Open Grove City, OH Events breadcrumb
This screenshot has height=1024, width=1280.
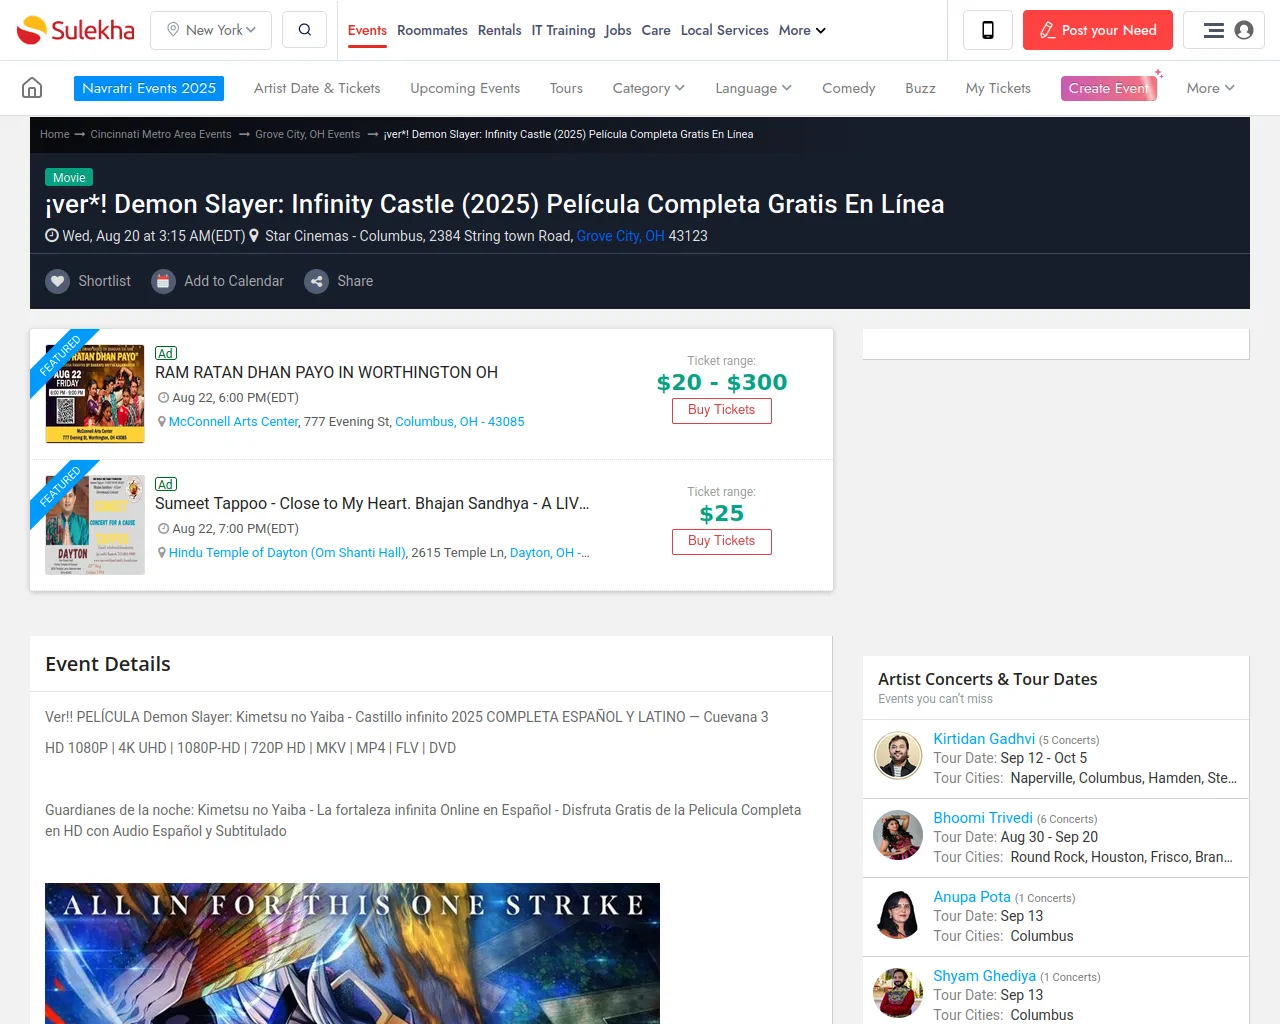(307, 134)
